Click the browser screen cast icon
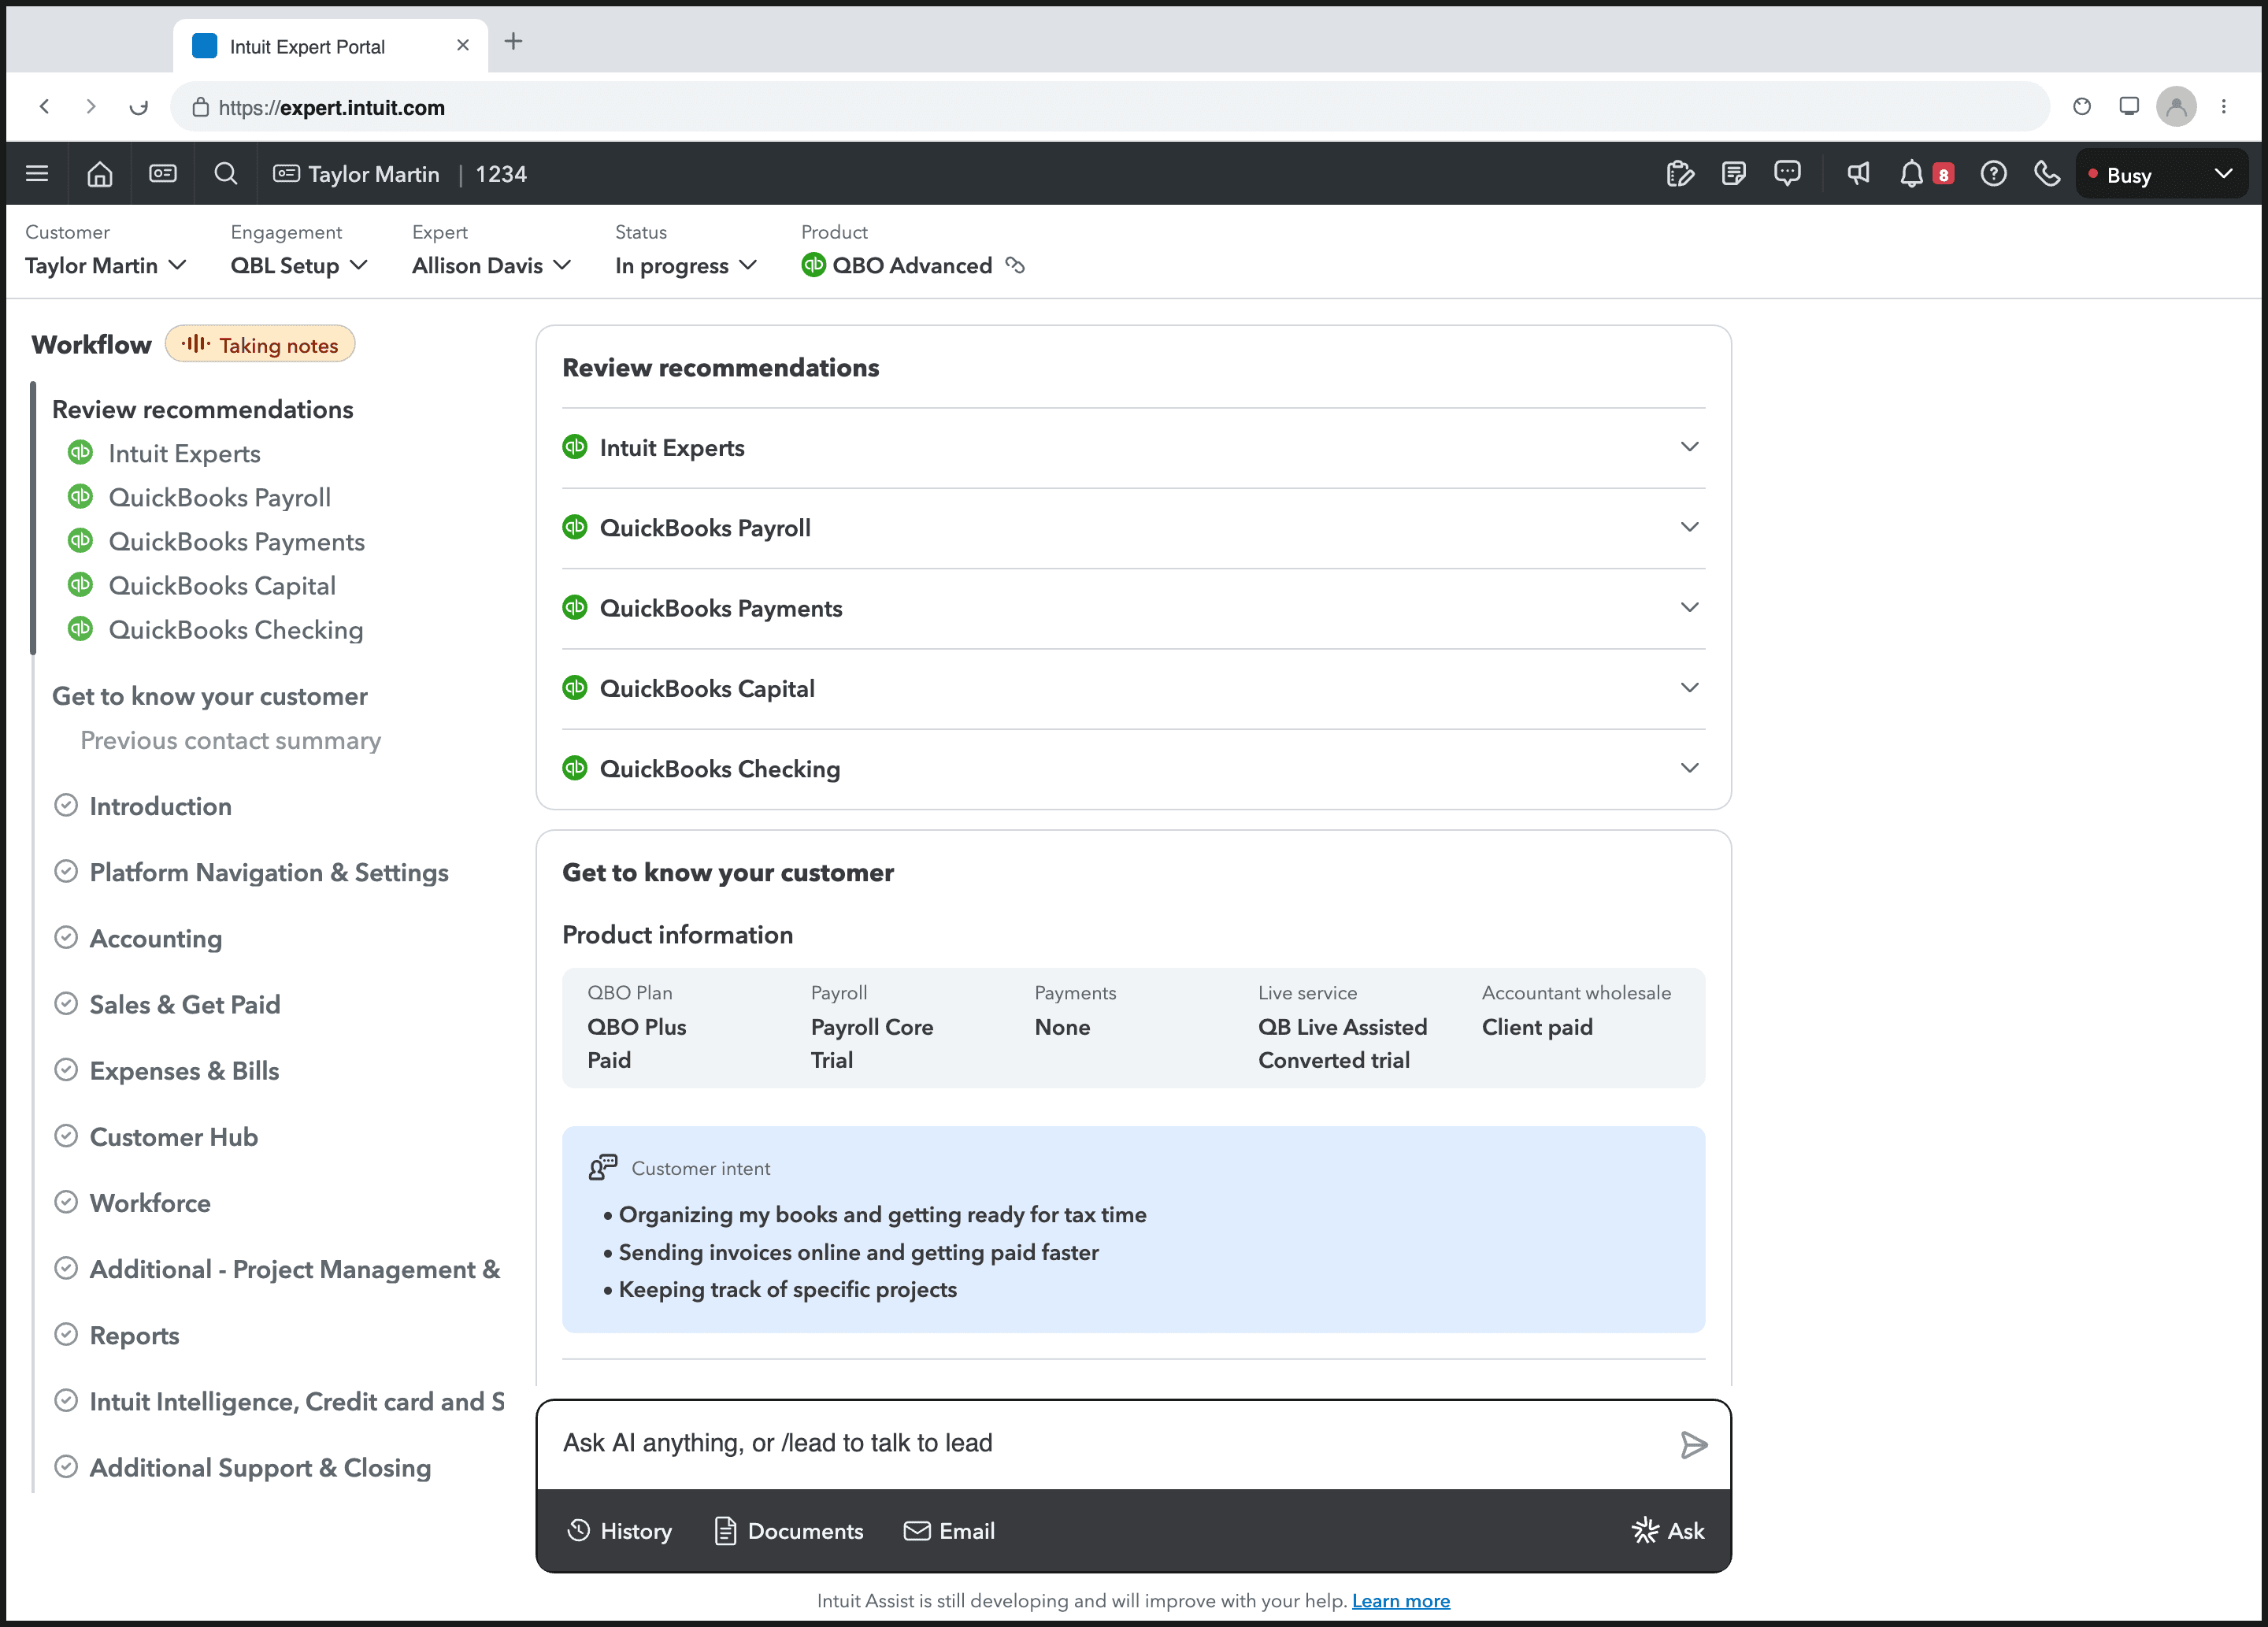 2129,106
